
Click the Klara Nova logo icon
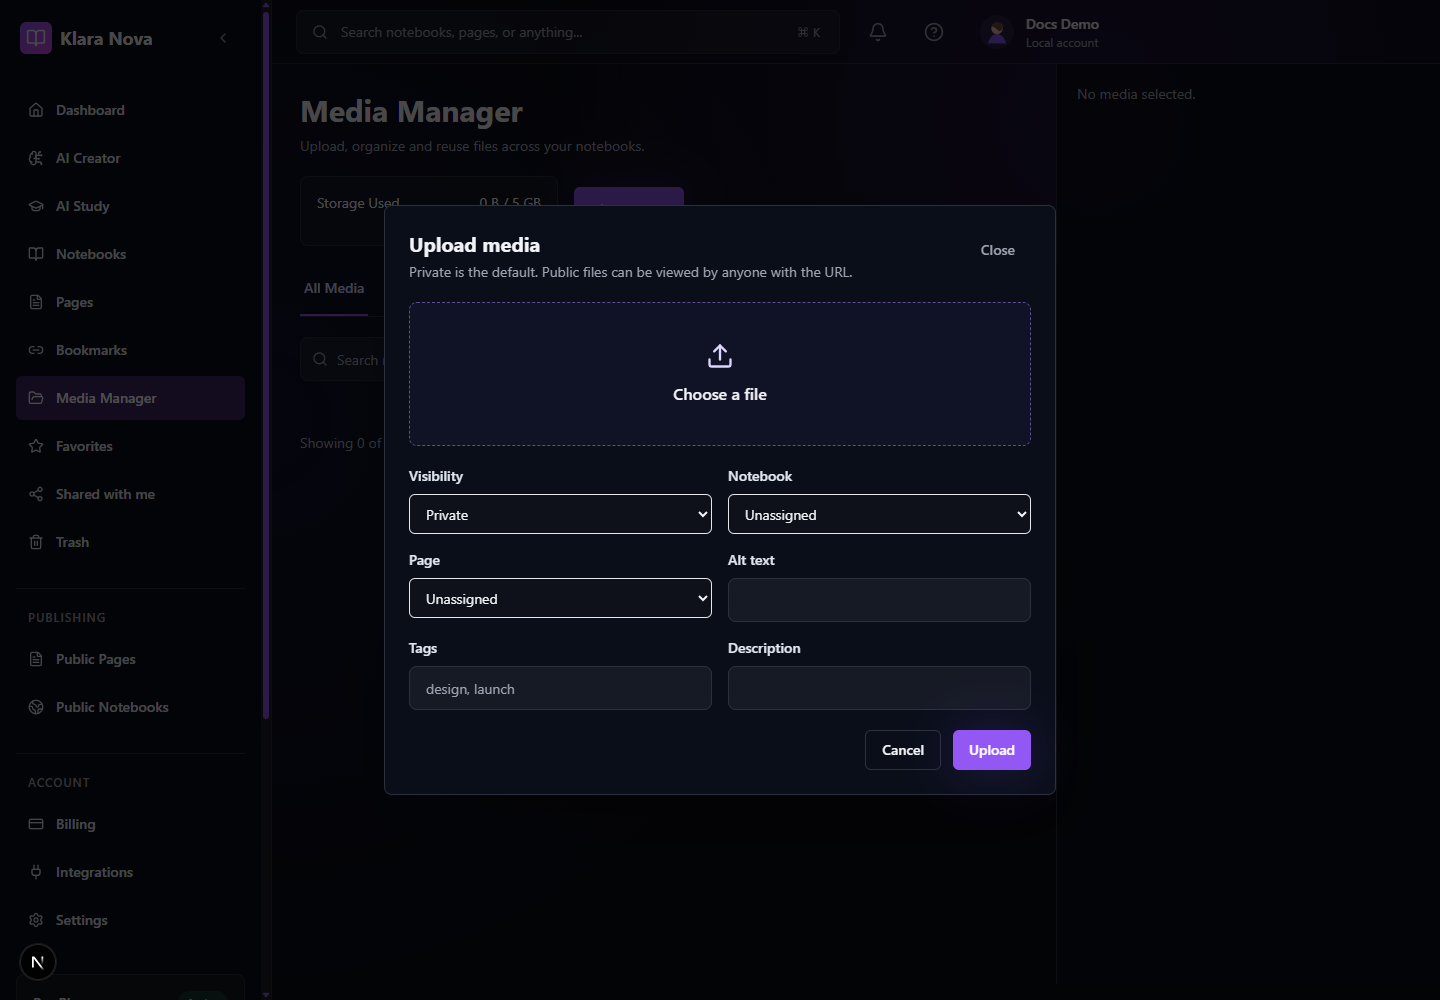click(x=36, y=38)
